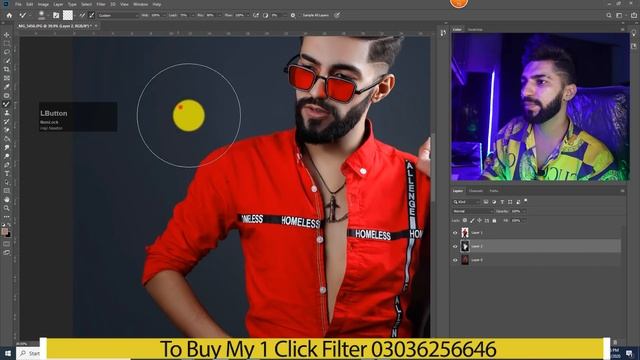
Task: Expand the Fill slider dropdown arrow
Action: tap(524, 220)
